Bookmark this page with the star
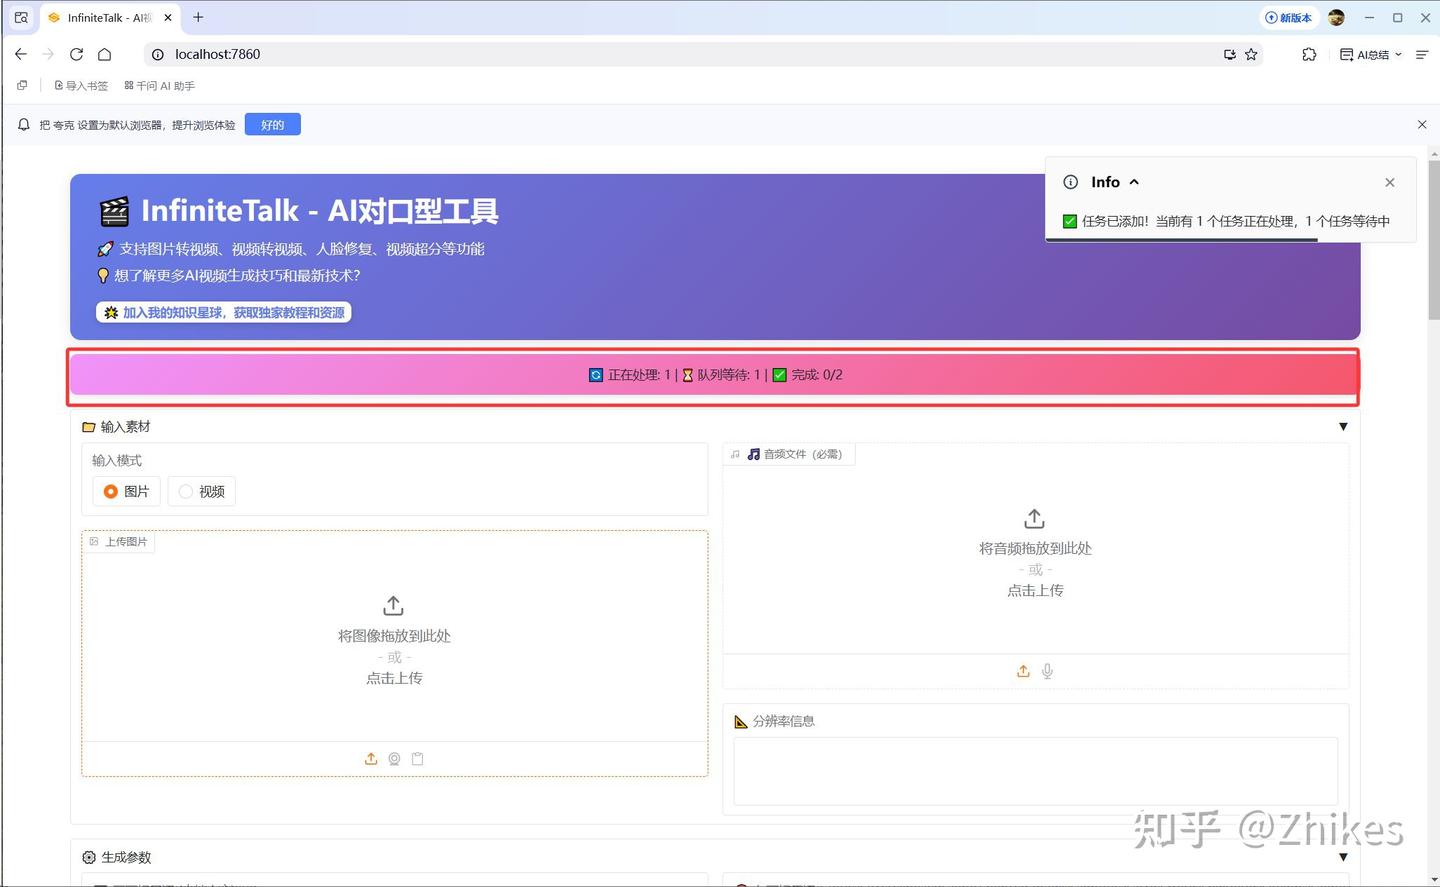The width and height of the screenshot is (1440, 887). [1251, 54]
